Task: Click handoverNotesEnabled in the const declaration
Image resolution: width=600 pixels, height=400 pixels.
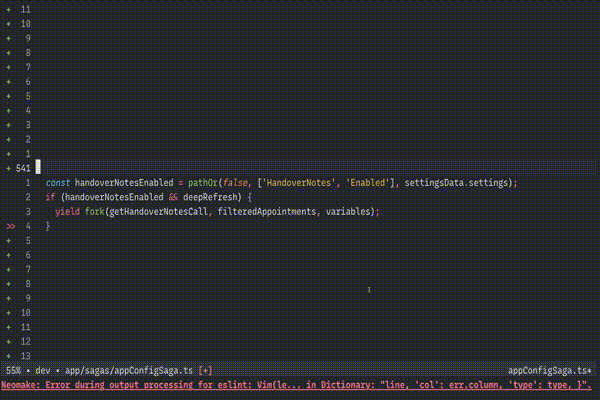Action: (x=124, y=183)
